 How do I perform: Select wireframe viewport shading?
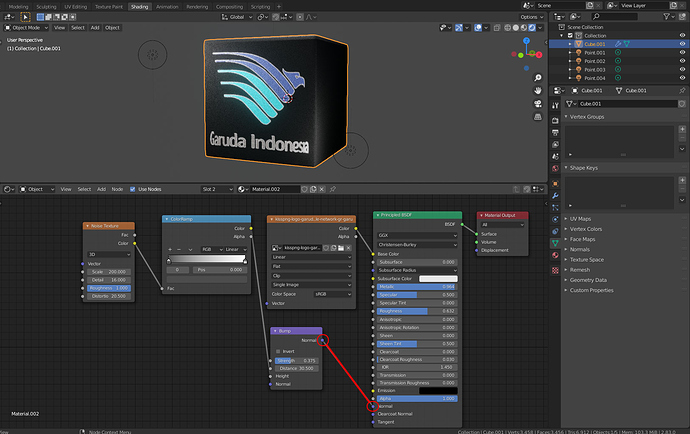point(507,28)
